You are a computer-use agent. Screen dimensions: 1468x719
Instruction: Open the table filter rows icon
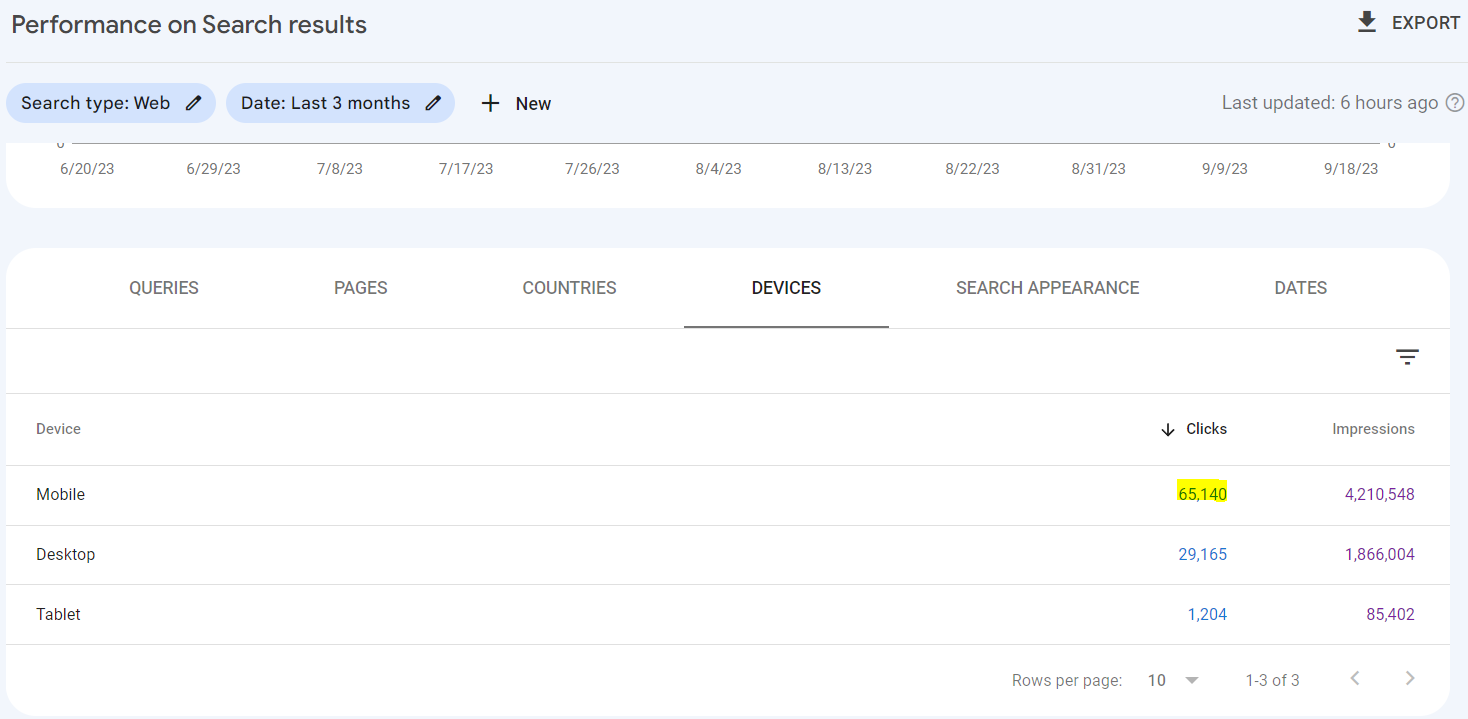click(x=1407, y=357)
